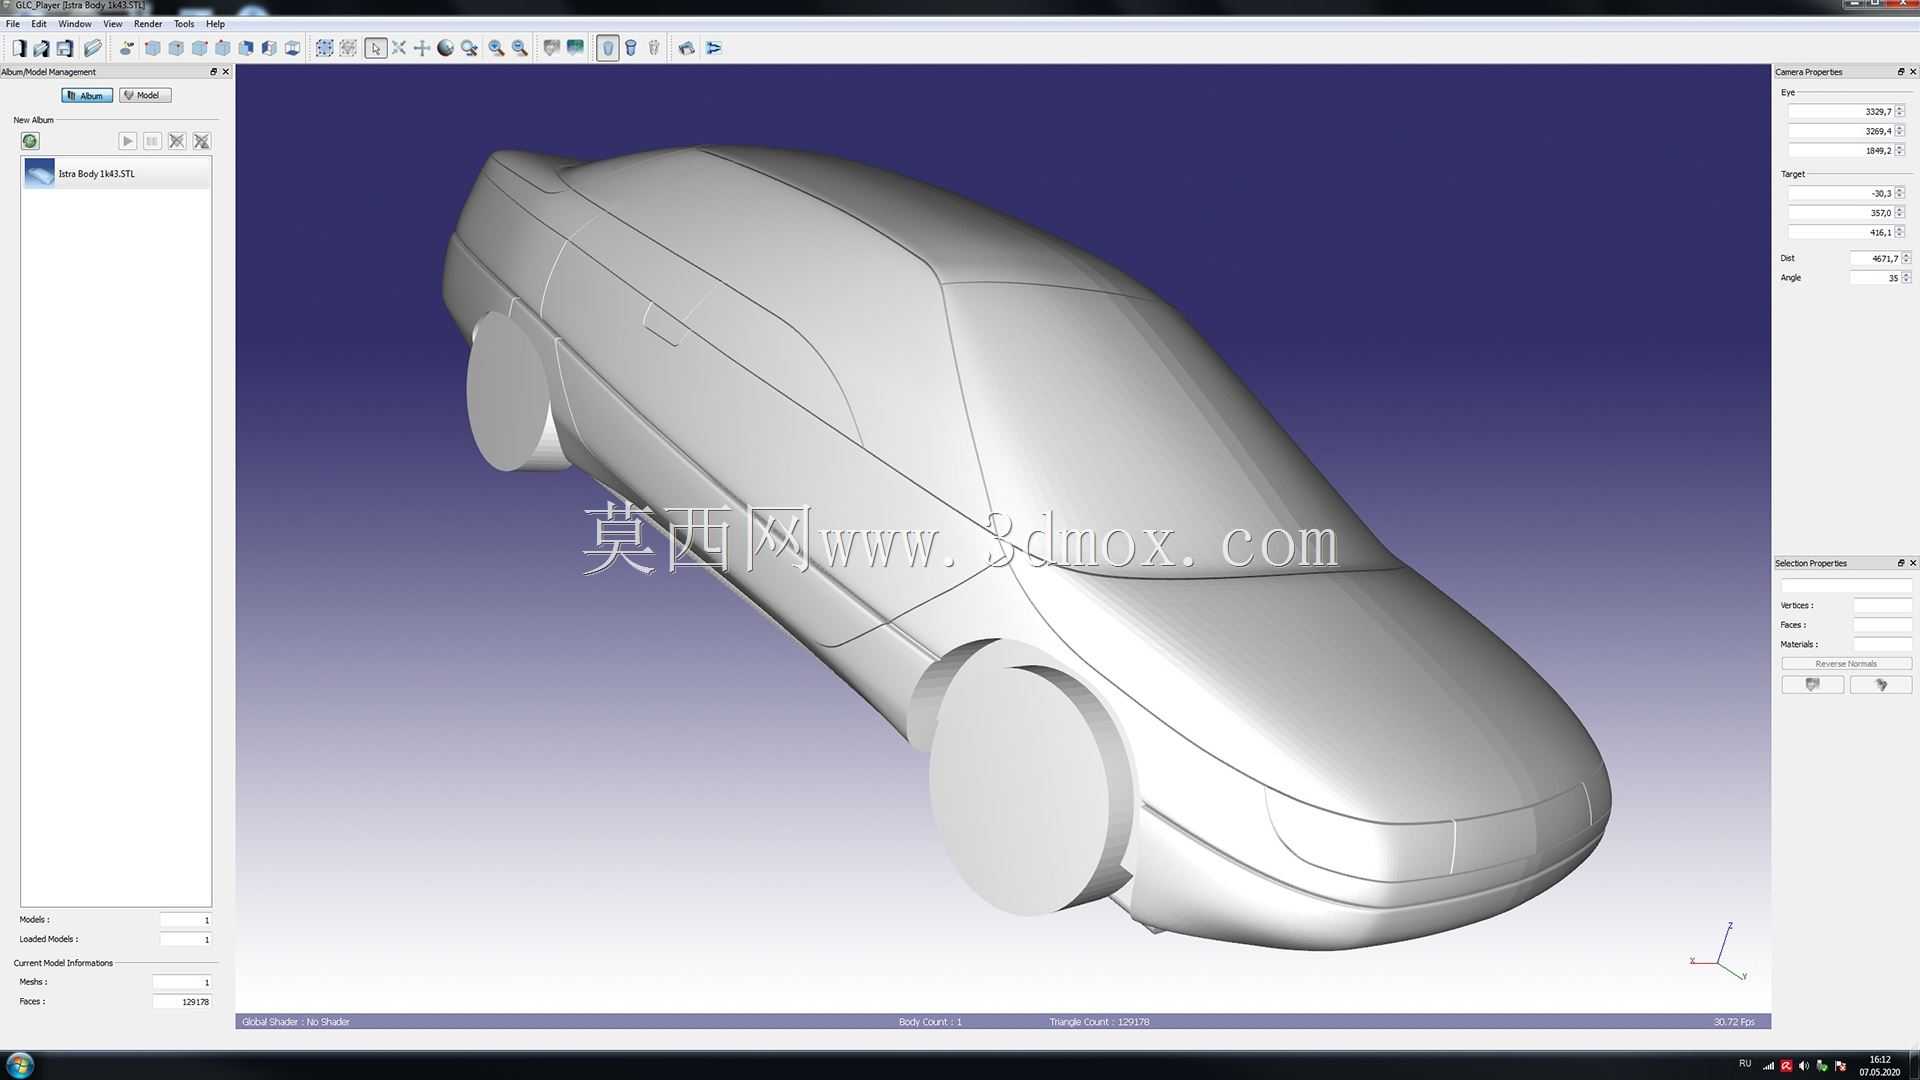
Task: Click the wireframe box view icon
Action: pos(292,48)
